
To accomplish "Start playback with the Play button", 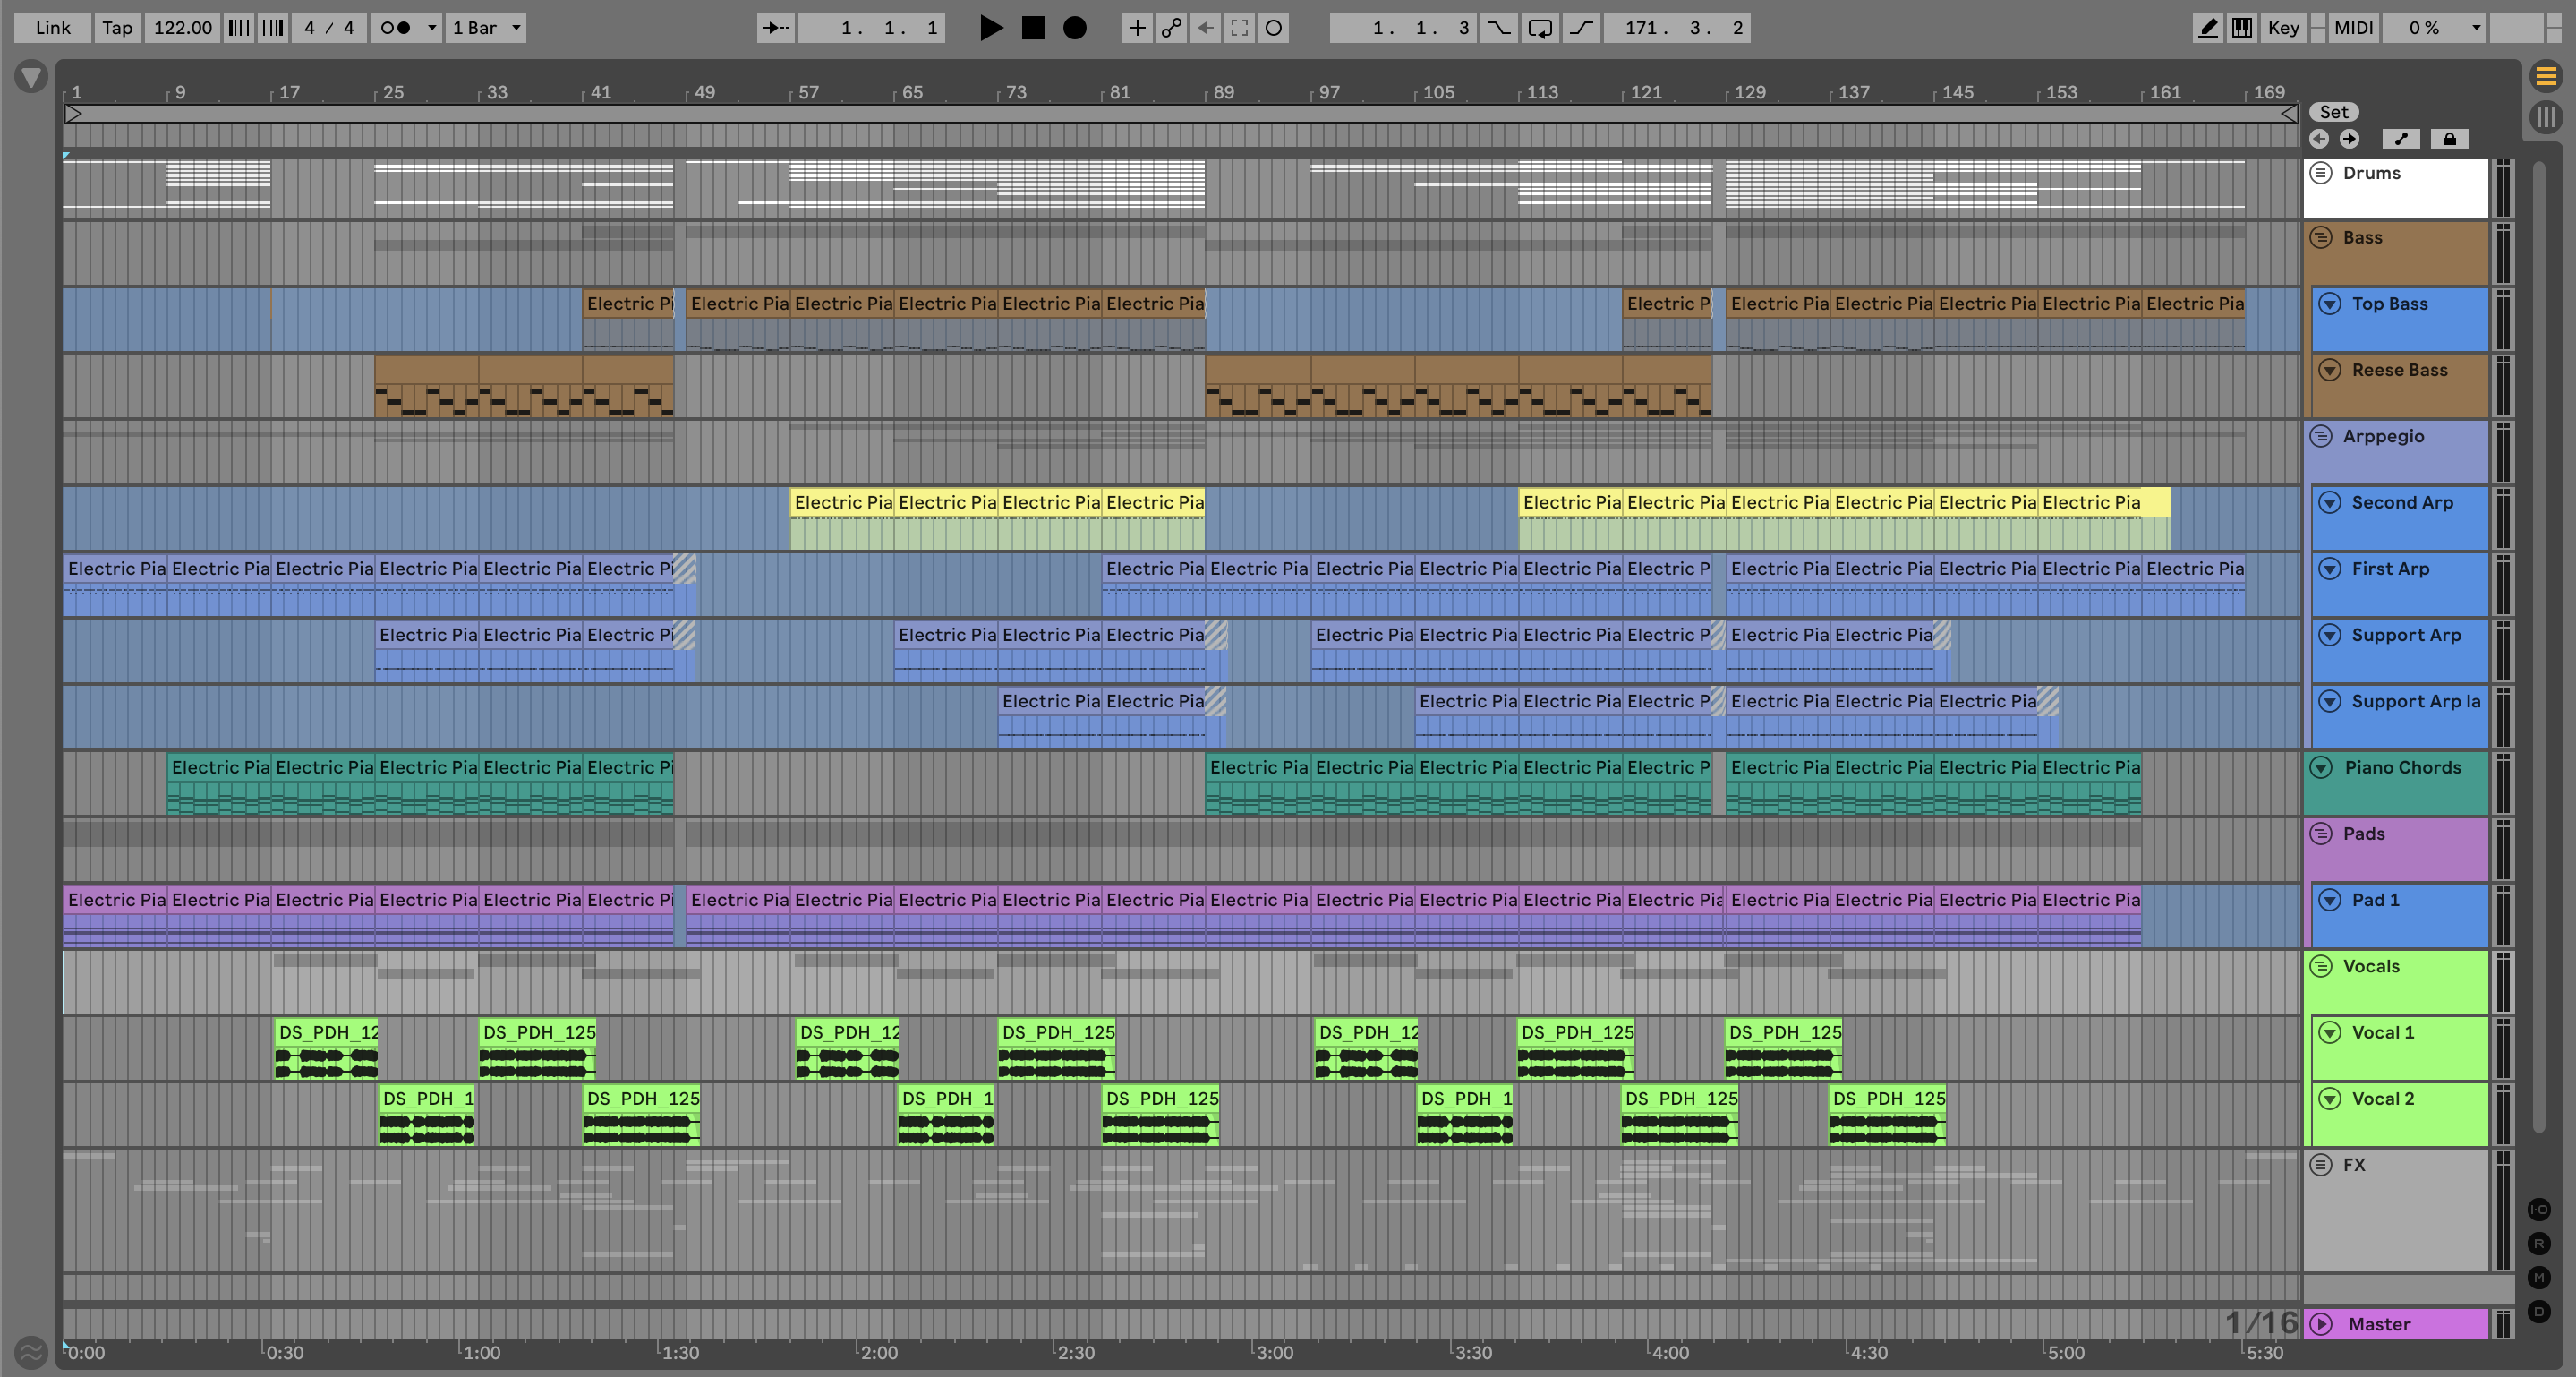I will pos(991,28).
